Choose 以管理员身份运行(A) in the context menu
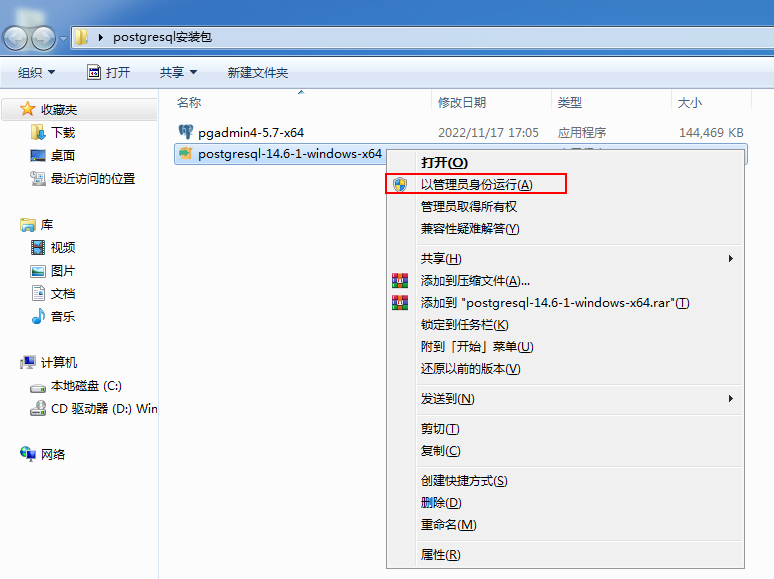Image resolution: width=774 pixels, height=579 pixels. click(x=476, y=185)
